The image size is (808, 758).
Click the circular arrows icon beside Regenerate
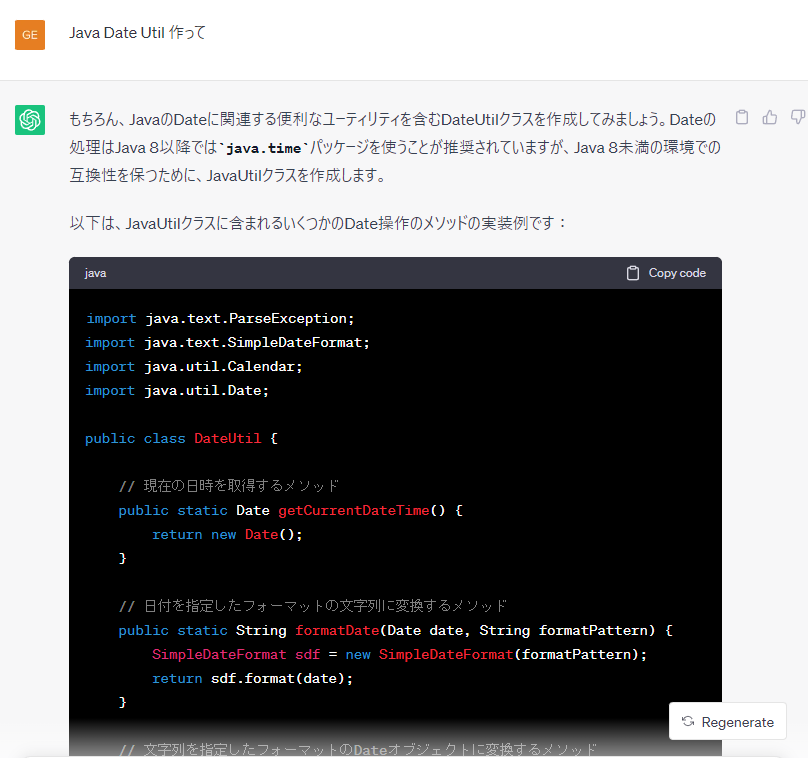point(688,722)
